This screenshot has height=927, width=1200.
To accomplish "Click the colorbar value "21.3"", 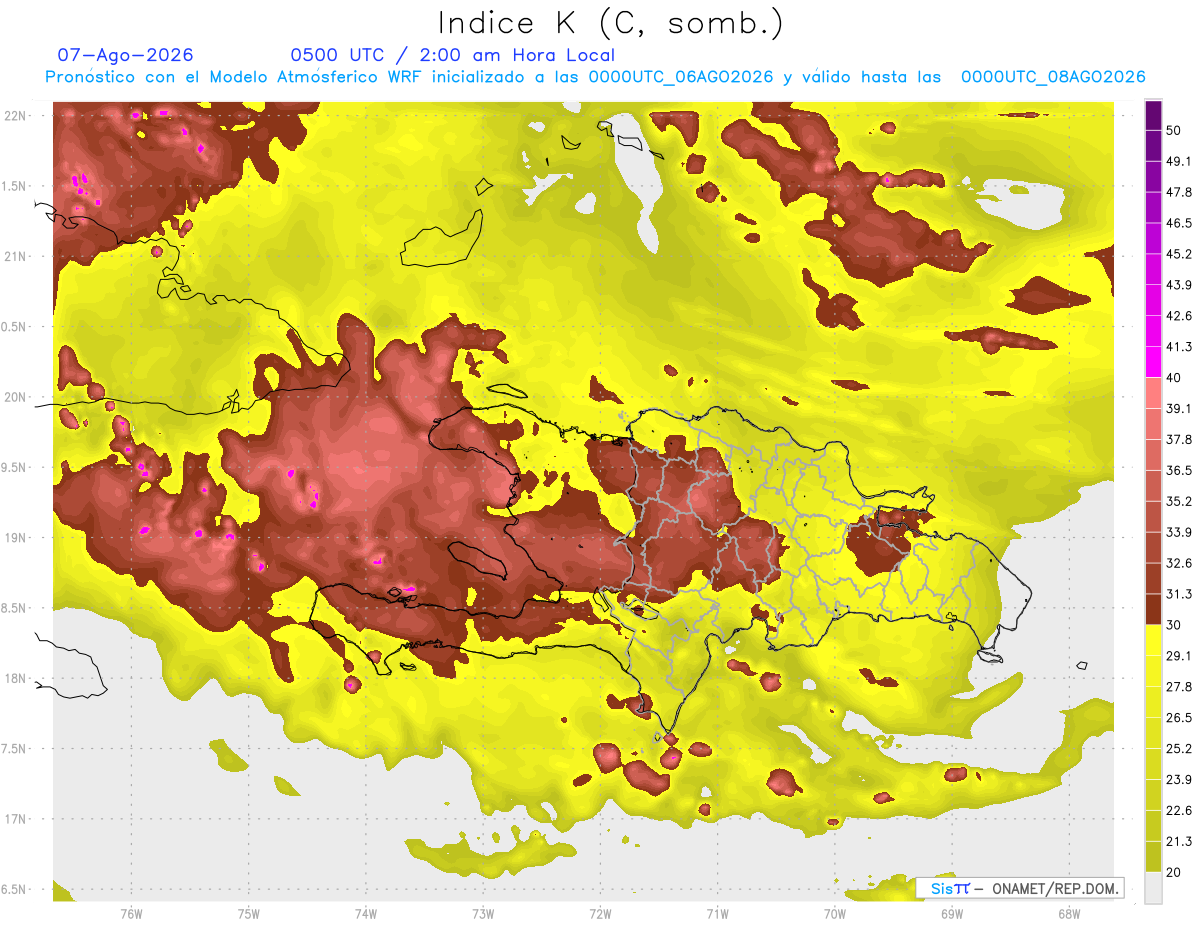I will [x=1179, y=841].
